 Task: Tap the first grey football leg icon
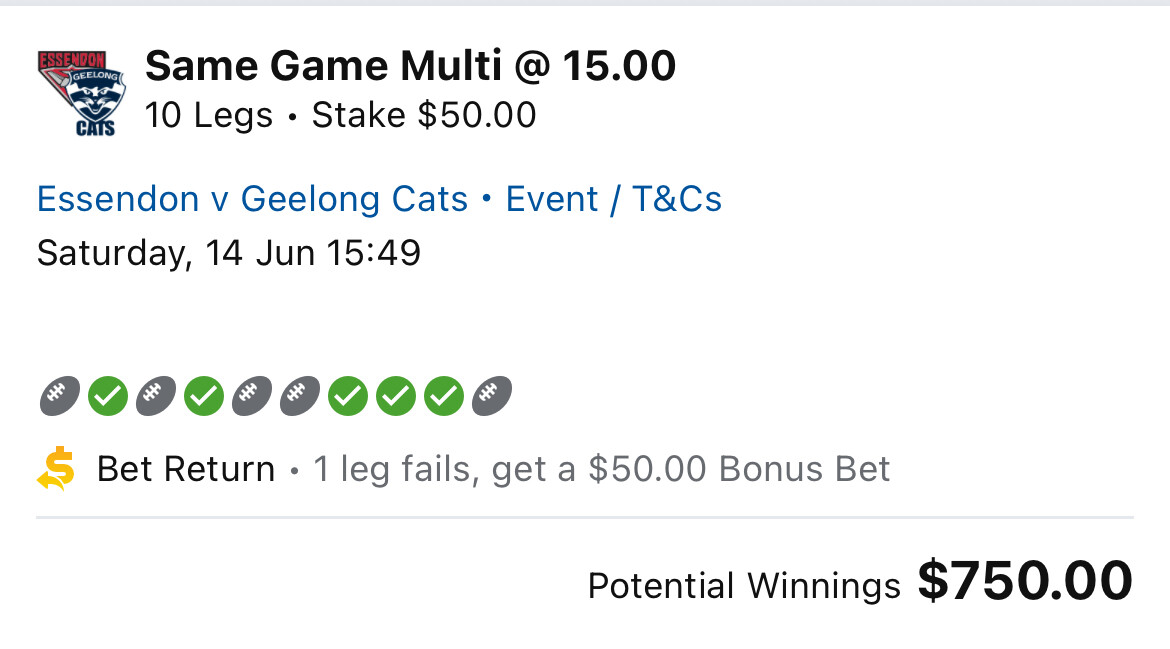(60, 395)
